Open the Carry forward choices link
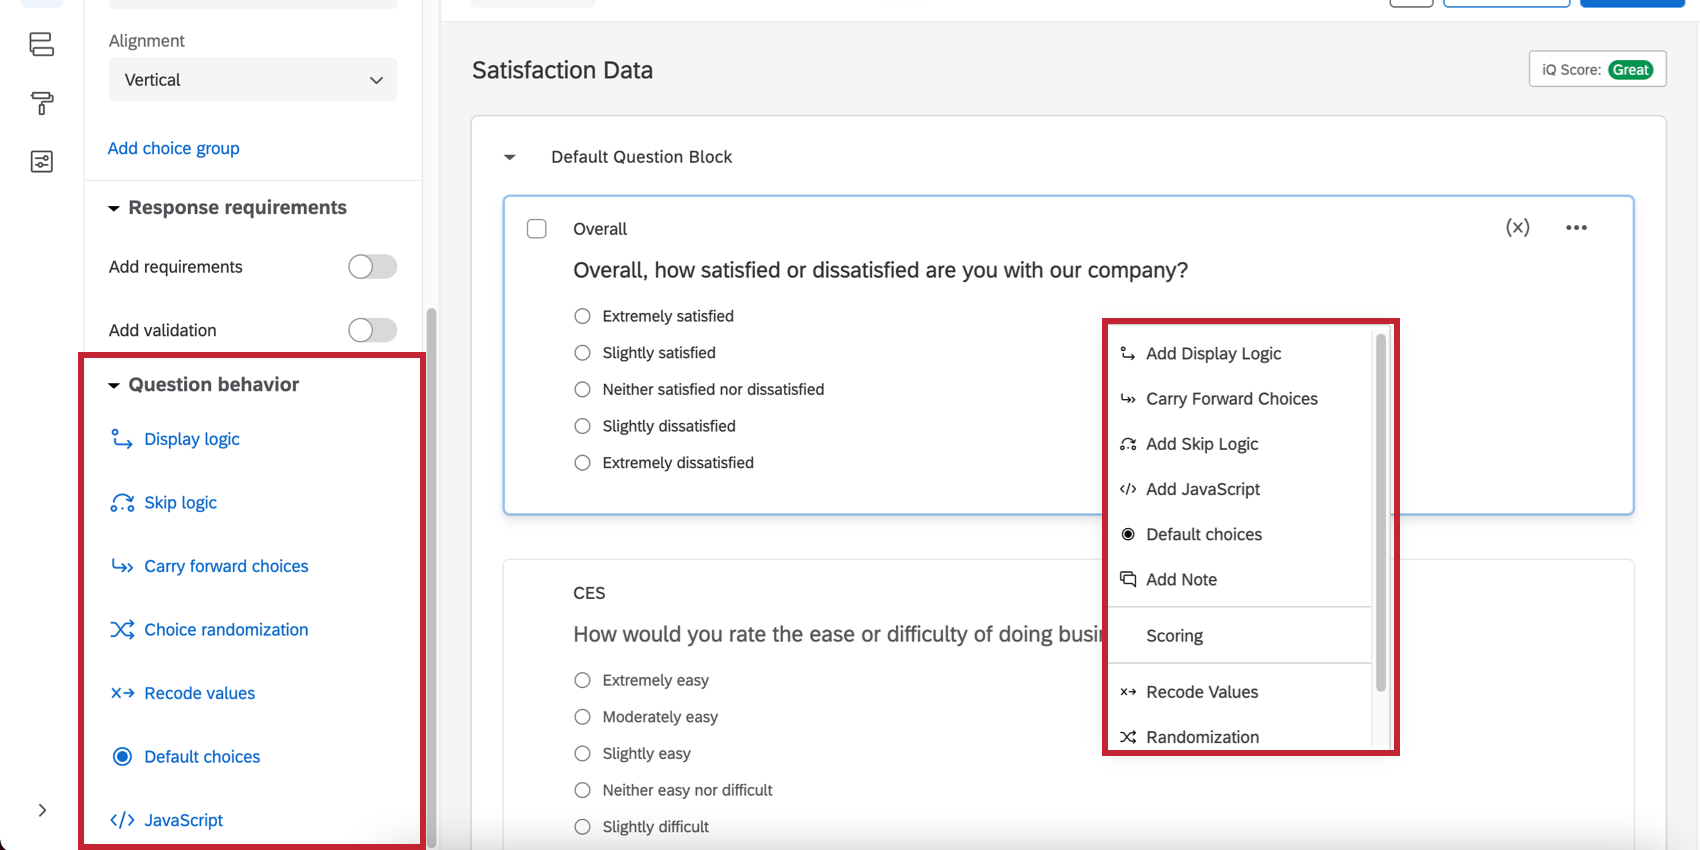Viewport: 1700px width, 850px height. tap(226, 566)
